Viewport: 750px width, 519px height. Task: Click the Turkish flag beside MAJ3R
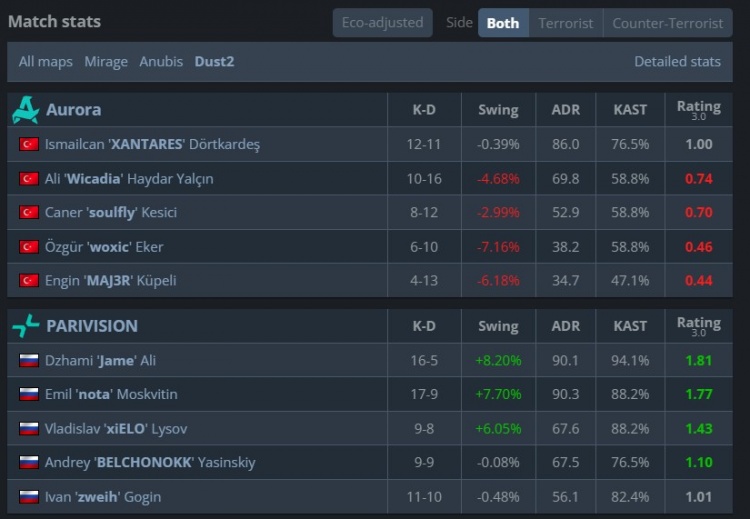click(28, 280)
